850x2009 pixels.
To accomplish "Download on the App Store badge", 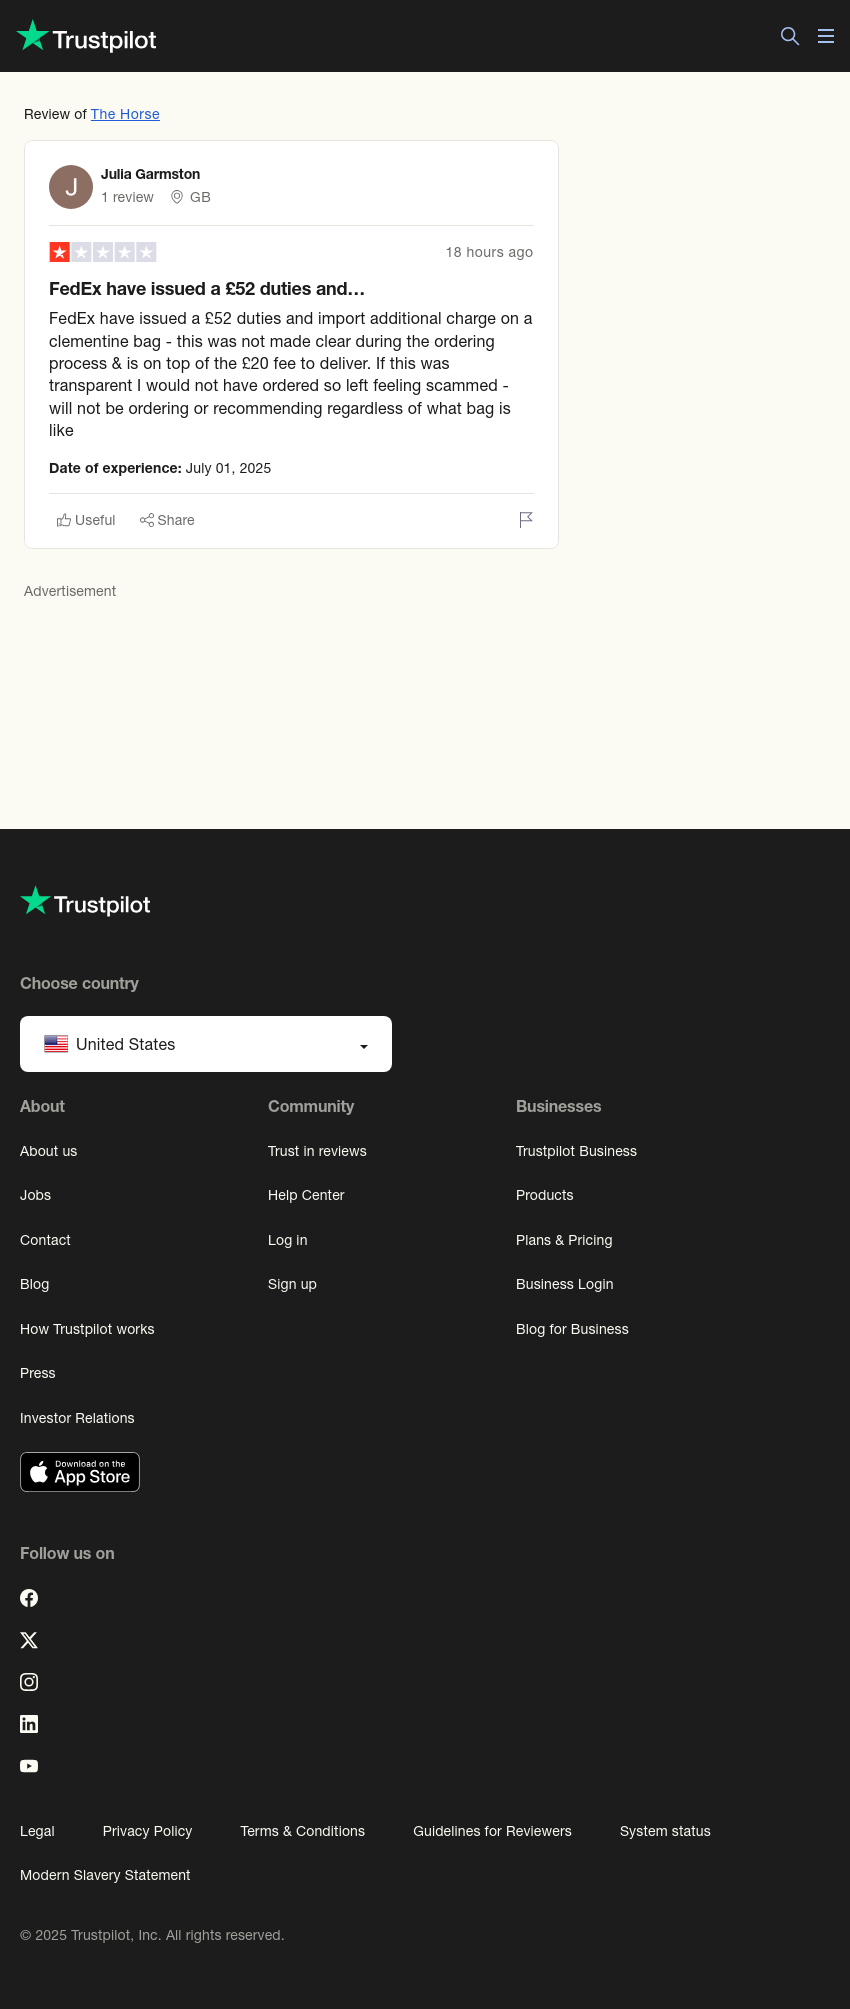I will click(80, 1472).
